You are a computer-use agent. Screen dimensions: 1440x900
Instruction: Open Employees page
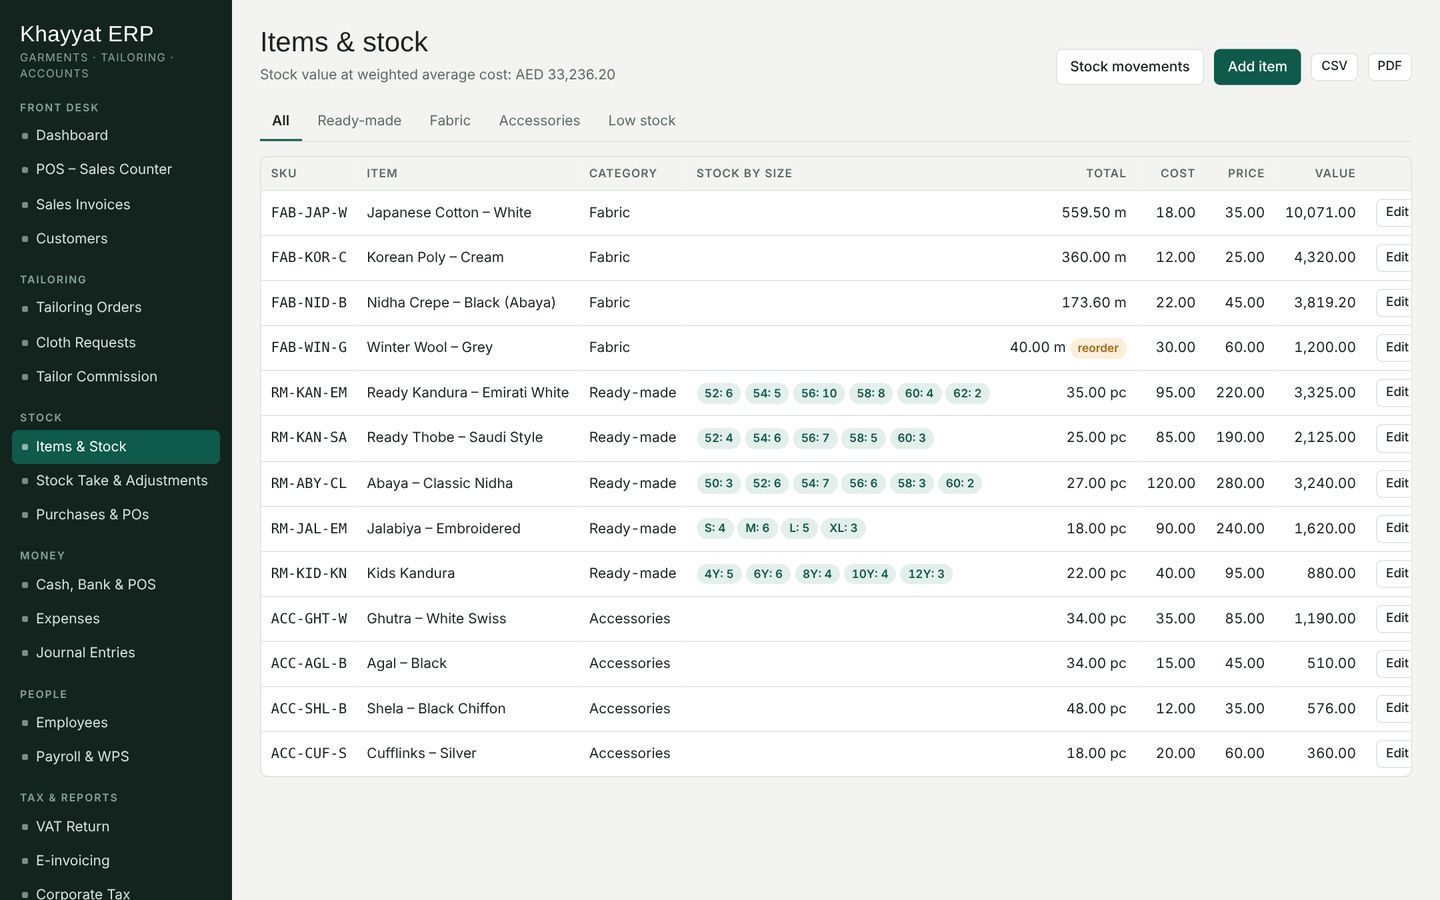pos(116,722)
